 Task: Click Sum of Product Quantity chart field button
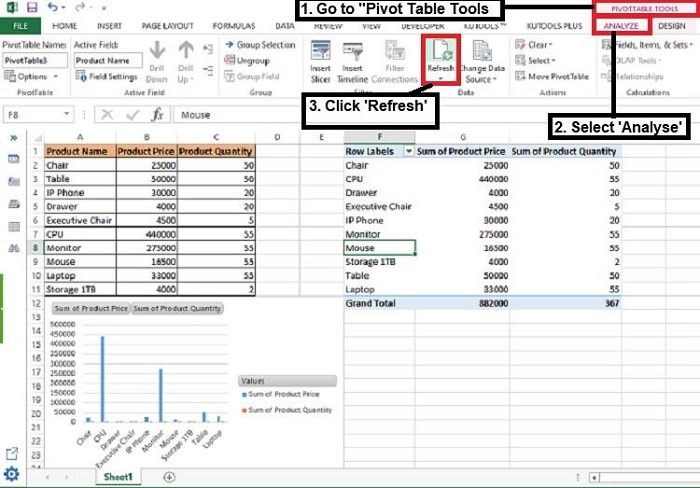(177, 308)
